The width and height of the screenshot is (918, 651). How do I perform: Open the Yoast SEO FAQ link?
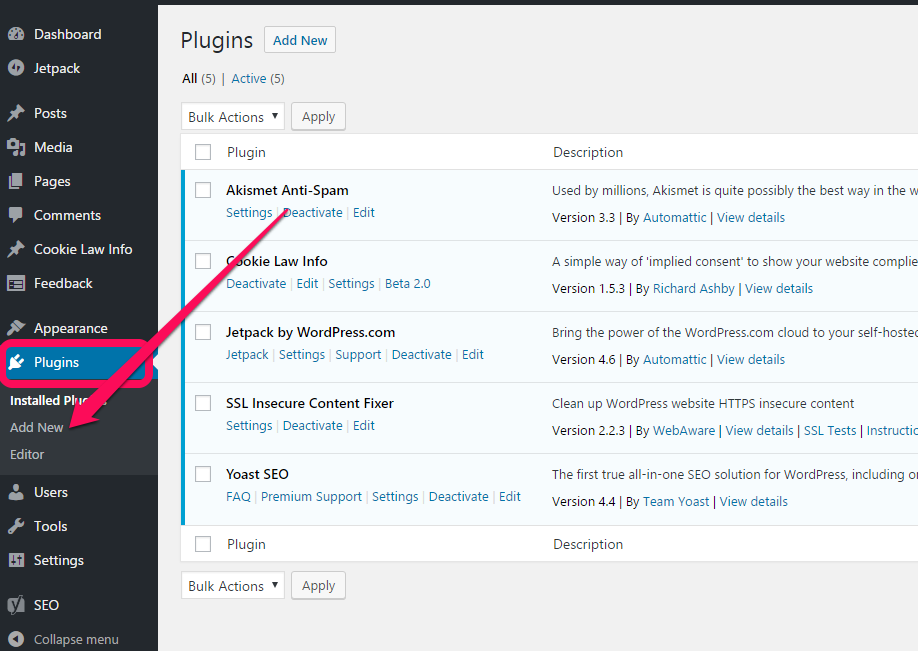238,496
